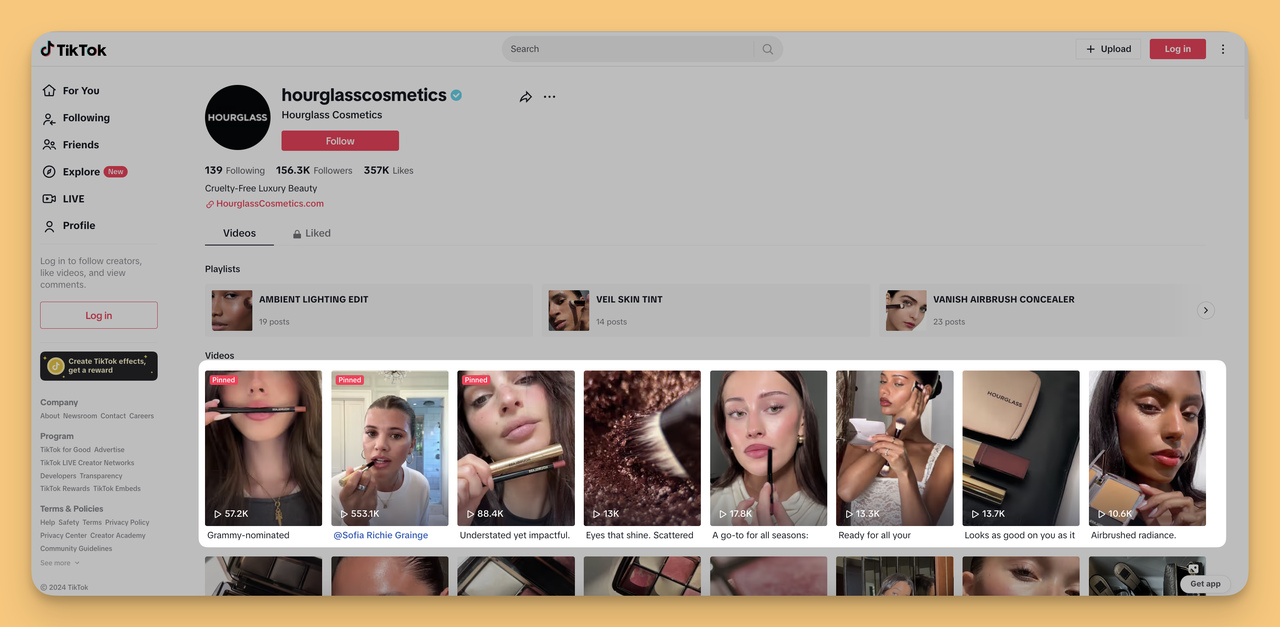Open Ambient Lighting Edit playlist
This screenshot has width=1280, height=627.
pos(369,310)
